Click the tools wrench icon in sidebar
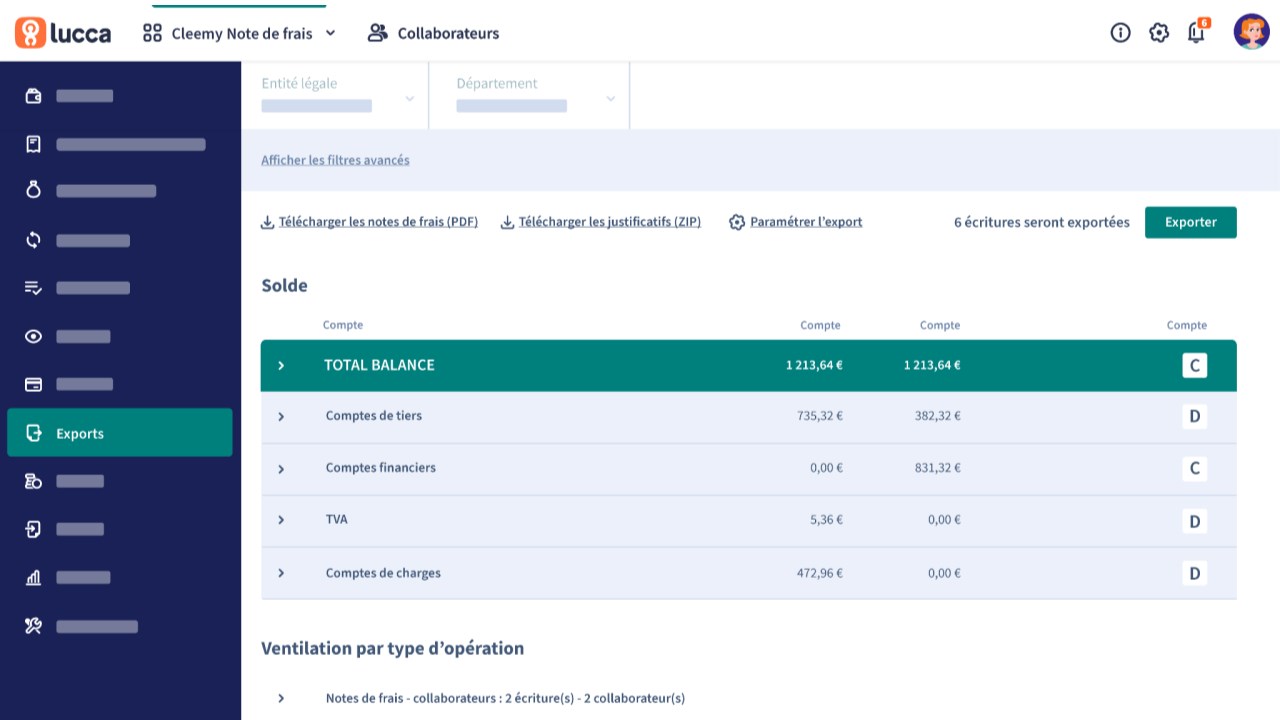Image resolution: width=1280 pixels, height=720 pixels. coord(33,626)
